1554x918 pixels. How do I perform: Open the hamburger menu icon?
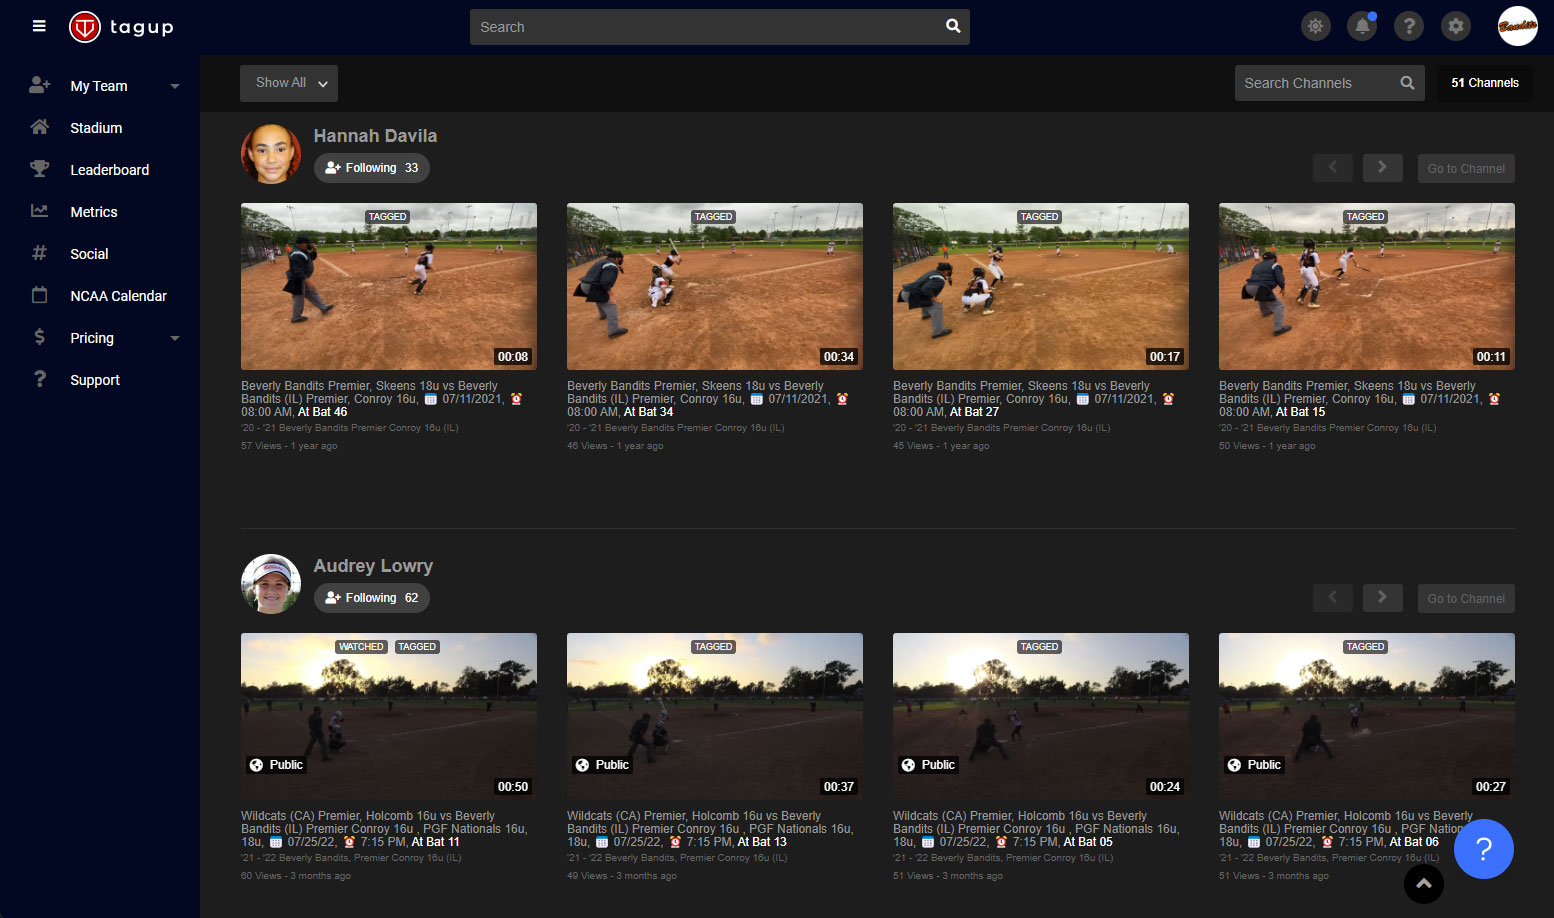[39, 26]
